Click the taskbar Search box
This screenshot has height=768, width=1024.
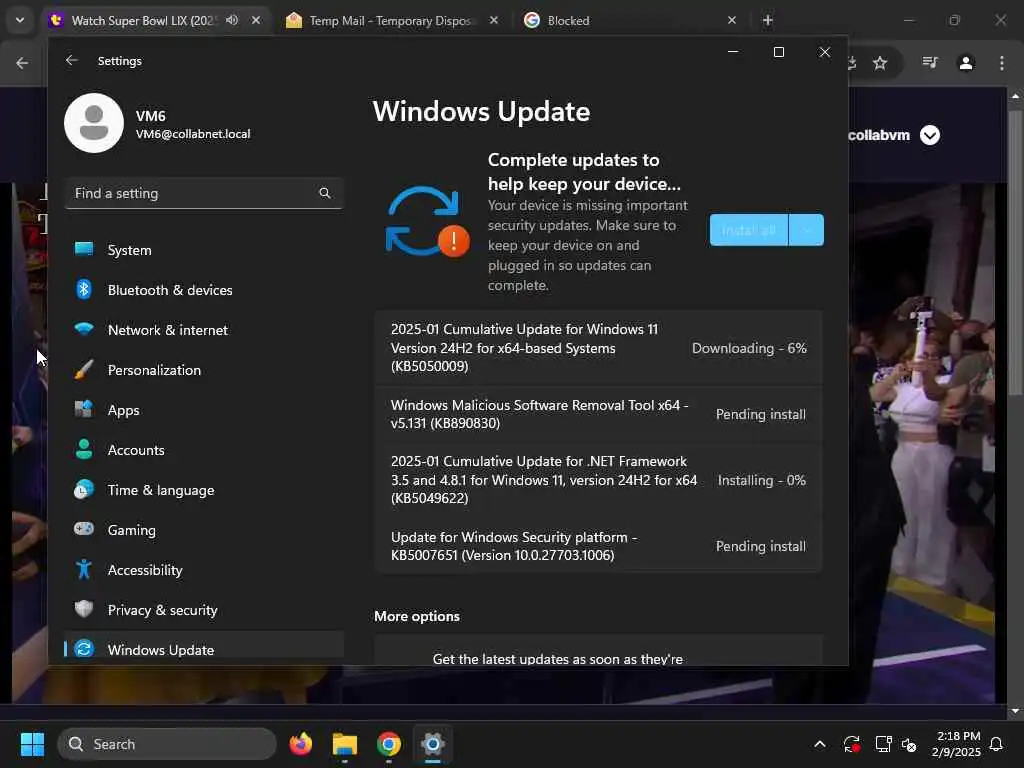click(167, 744)
